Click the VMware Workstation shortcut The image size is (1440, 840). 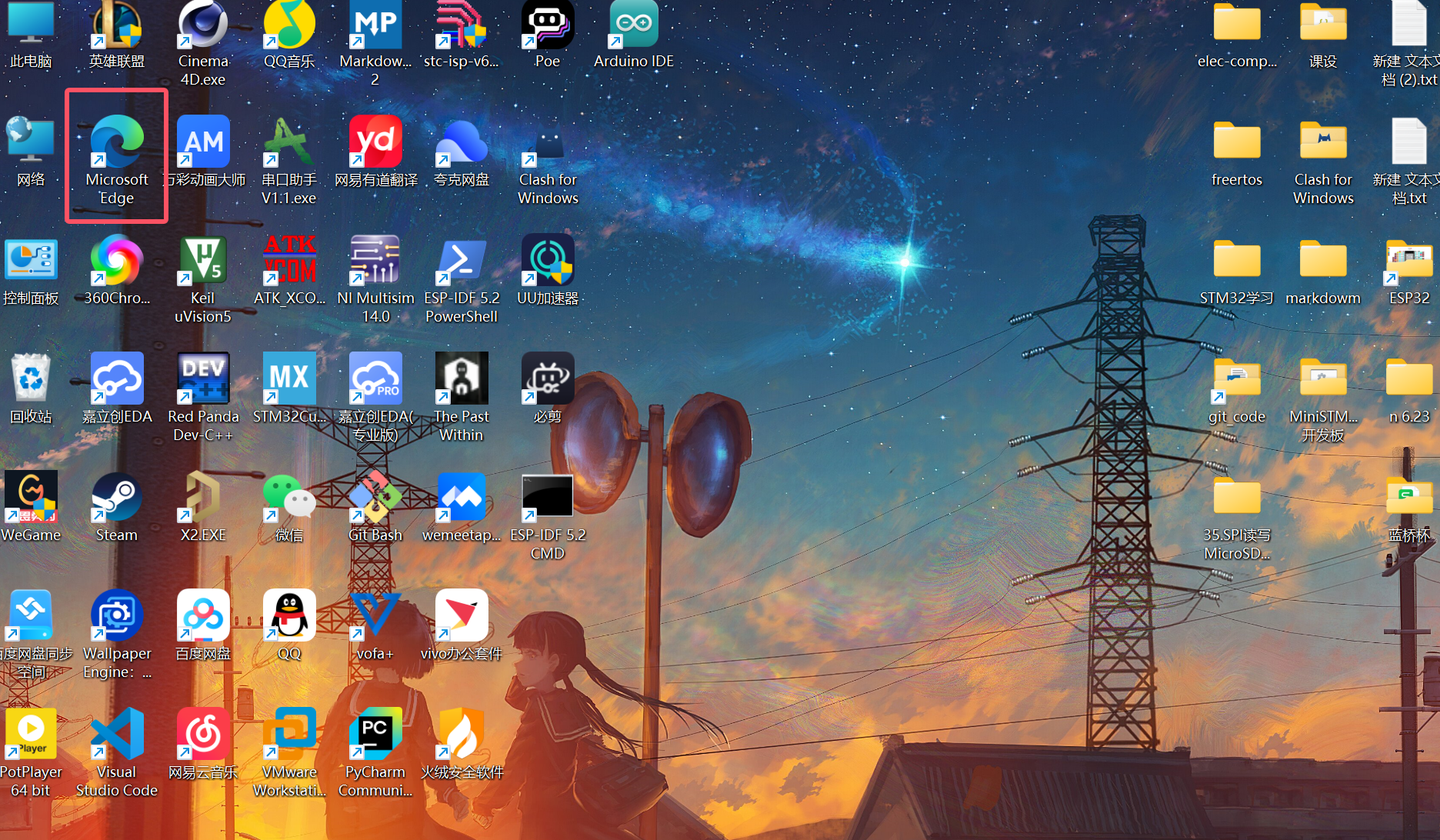(x=289, y=734)
